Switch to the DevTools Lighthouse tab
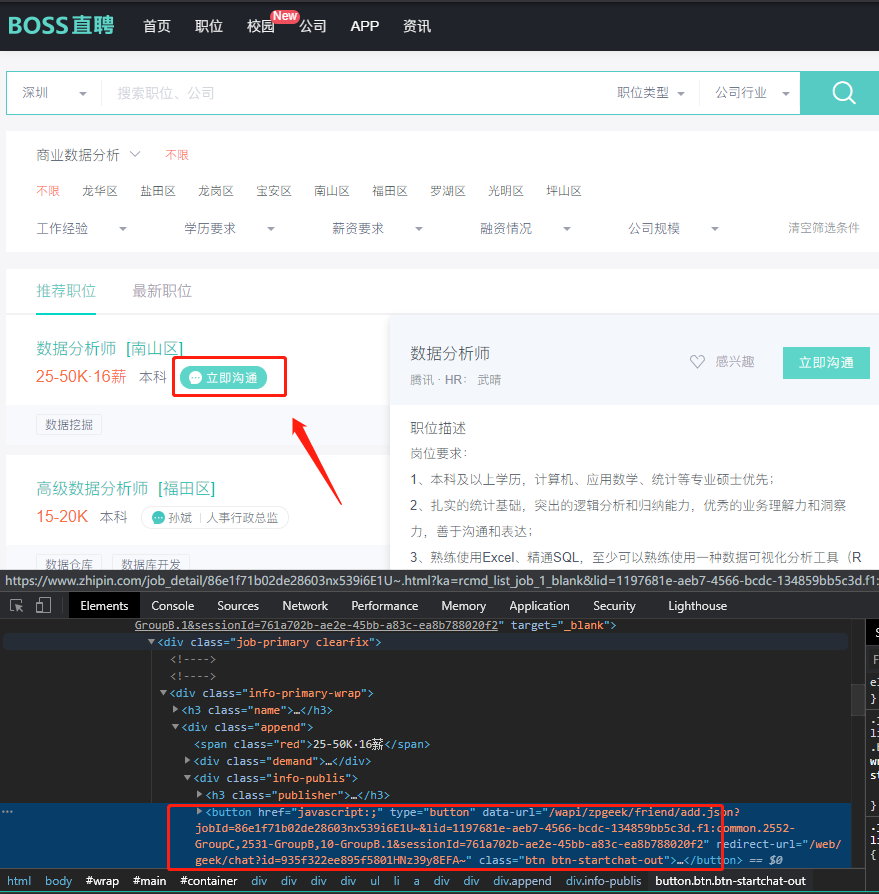Screen dimensions: 879x894 (697, 606)
